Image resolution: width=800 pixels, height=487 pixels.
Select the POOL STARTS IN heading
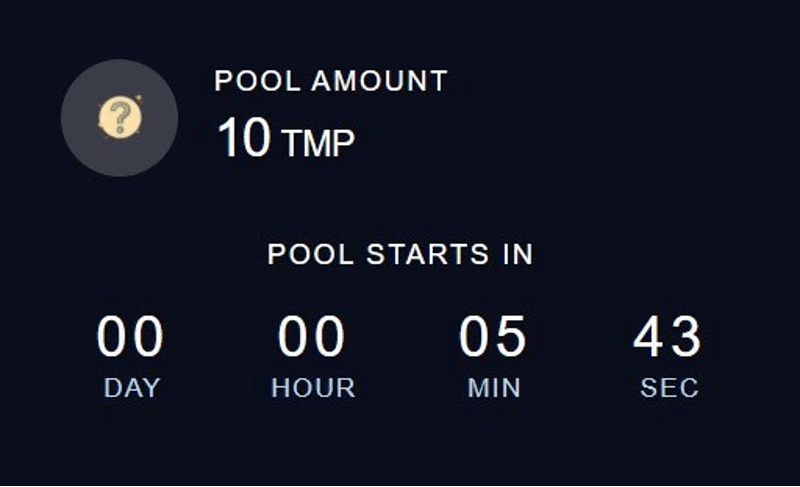coord(400,254)
